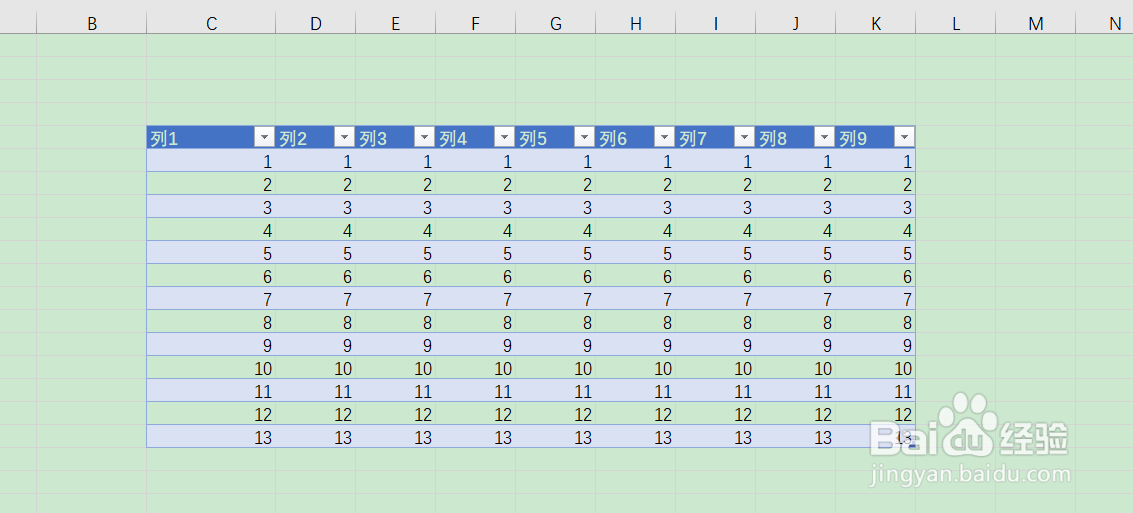
Task: Open the 列2 filter dropdown
Action: 345,137
